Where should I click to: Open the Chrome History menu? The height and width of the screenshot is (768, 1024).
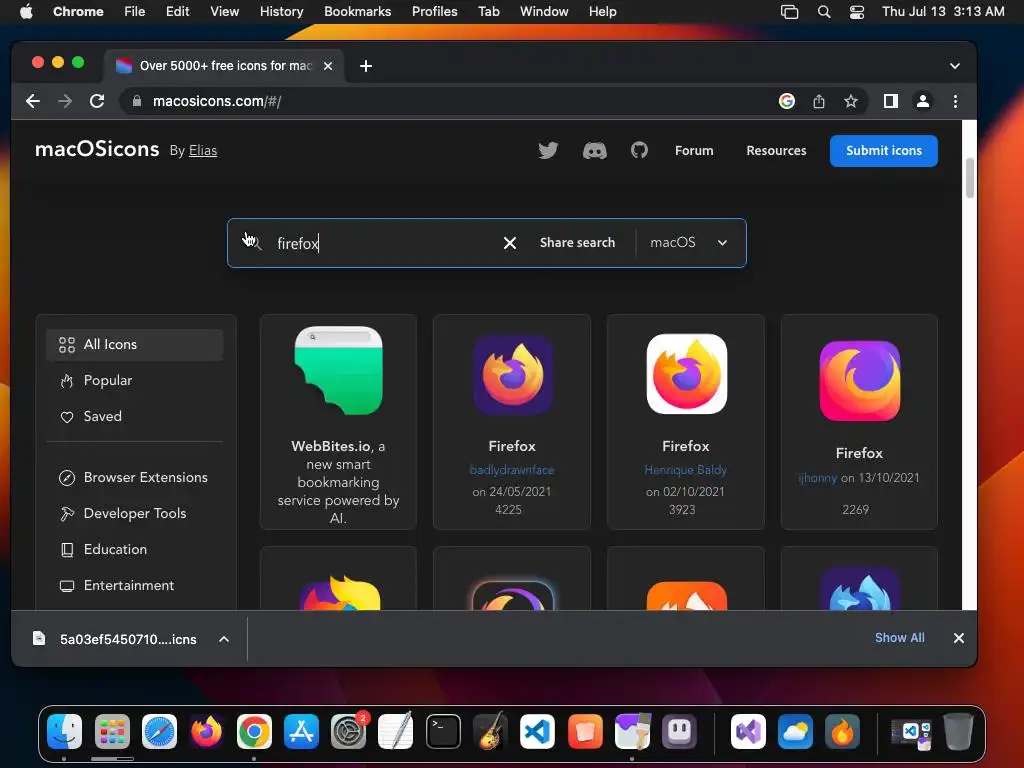pyautogui.click(x=281, y=11)
